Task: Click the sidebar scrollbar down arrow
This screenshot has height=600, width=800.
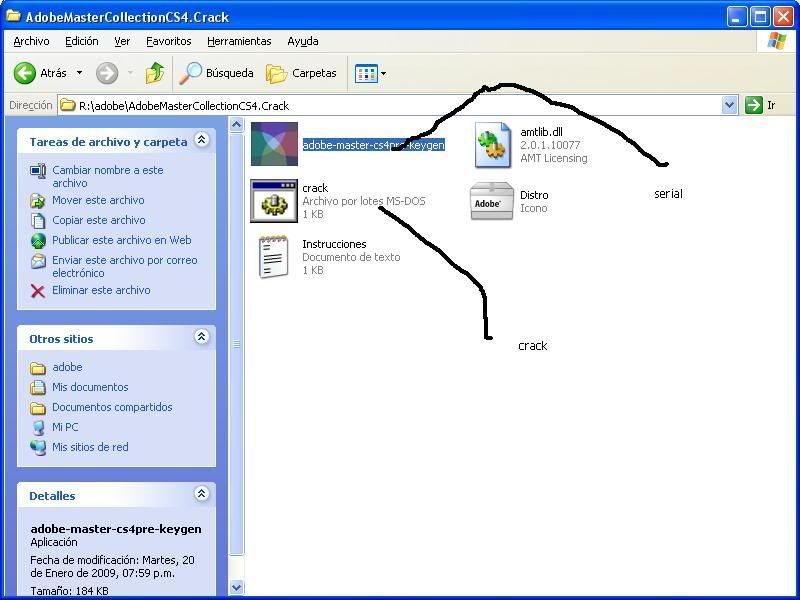Action: pos(236,587)
